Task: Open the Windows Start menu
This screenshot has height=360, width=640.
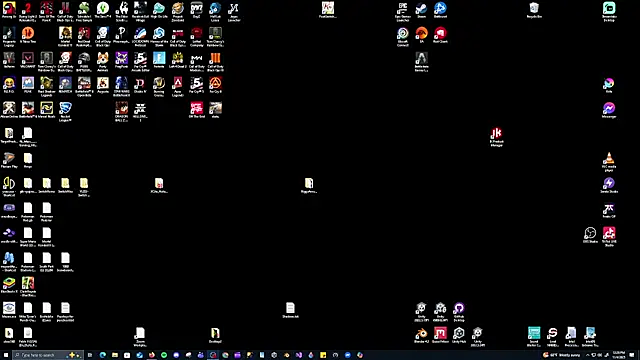Action: pyautogui.click(x=6, y=355)
